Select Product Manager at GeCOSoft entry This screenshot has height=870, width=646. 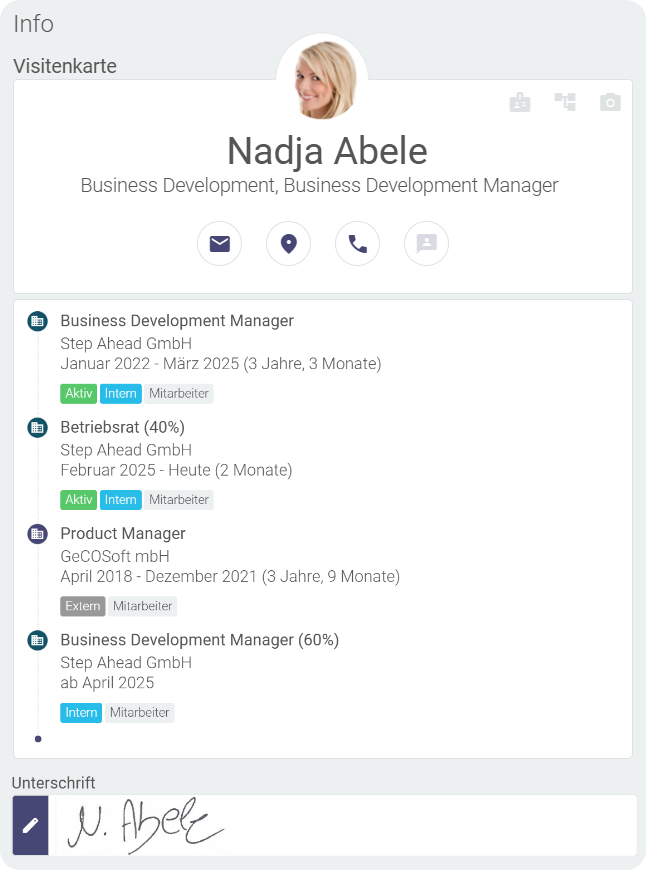pyautogui.click(x=123, y=534)
